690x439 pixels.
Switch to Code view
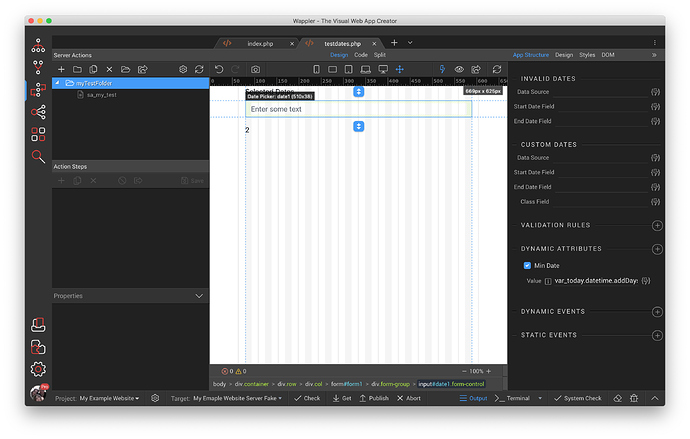[361, 55]
